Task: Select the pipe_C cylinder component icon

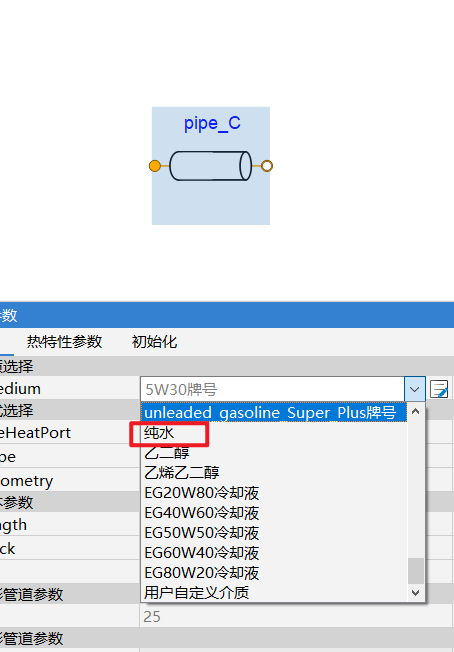Action: (x=211, y=166)
